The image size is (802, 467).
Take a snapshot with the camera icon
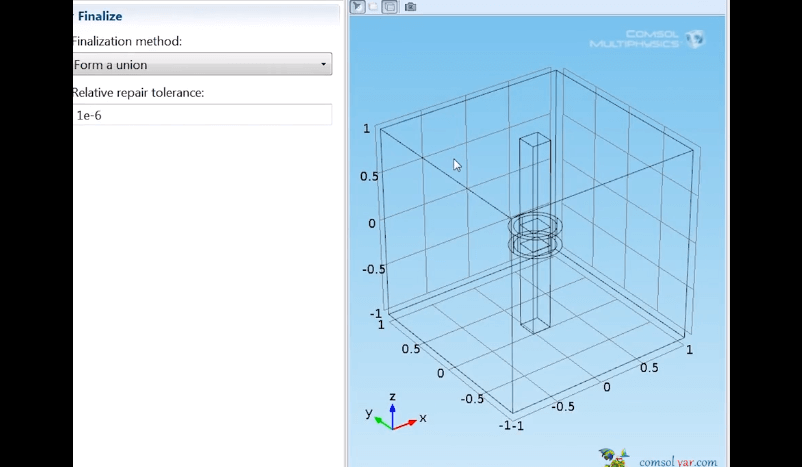410,7
